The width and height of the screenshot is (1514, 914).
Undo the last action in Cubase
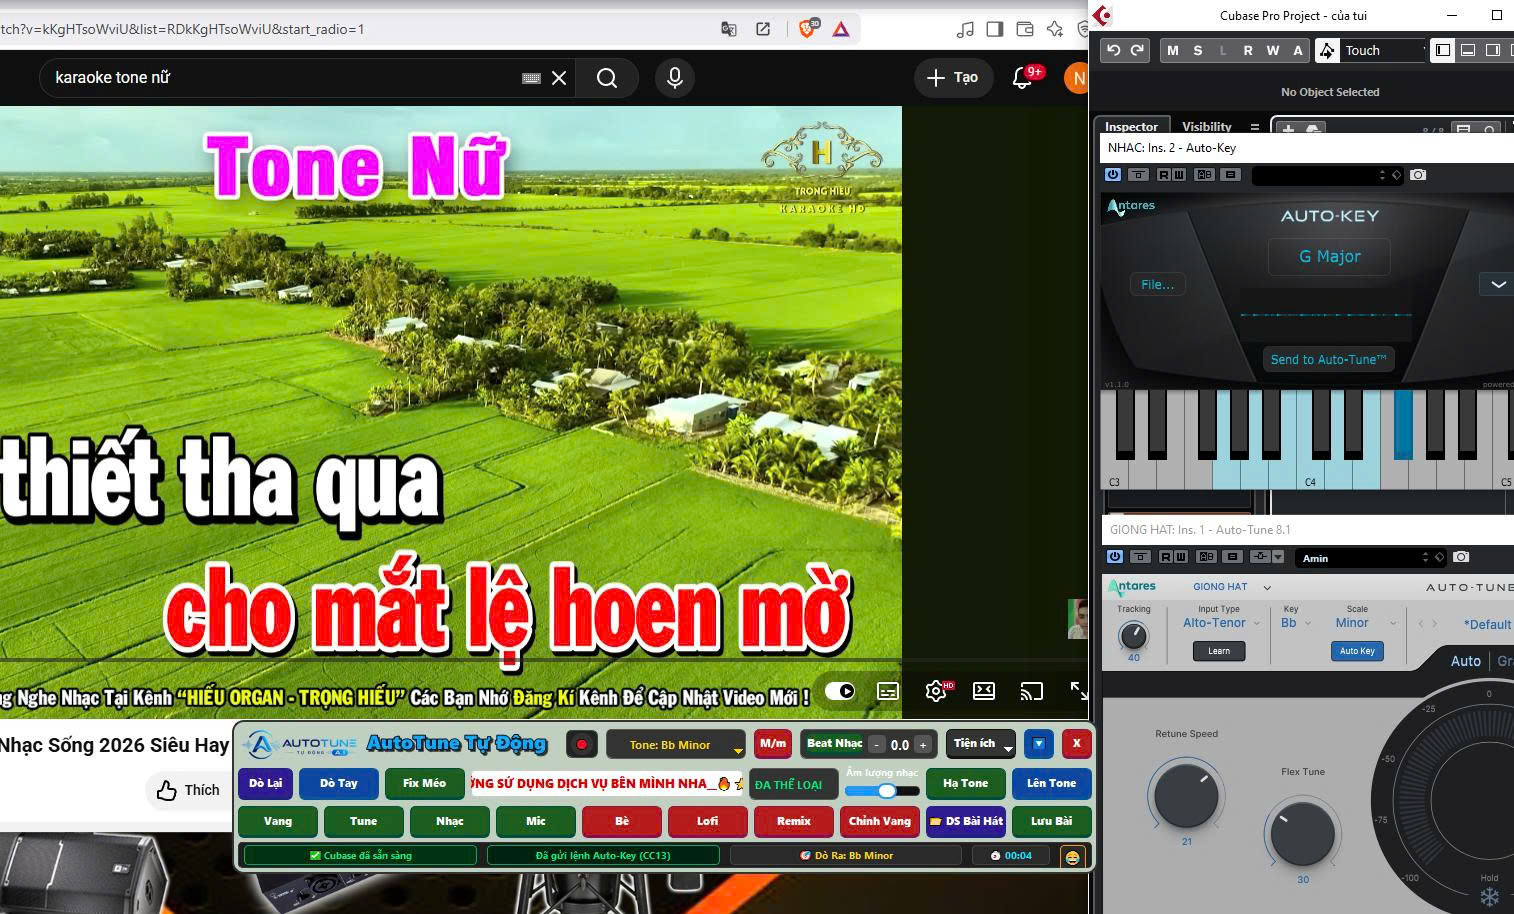pyautogui.click(x=1114, y=50)
